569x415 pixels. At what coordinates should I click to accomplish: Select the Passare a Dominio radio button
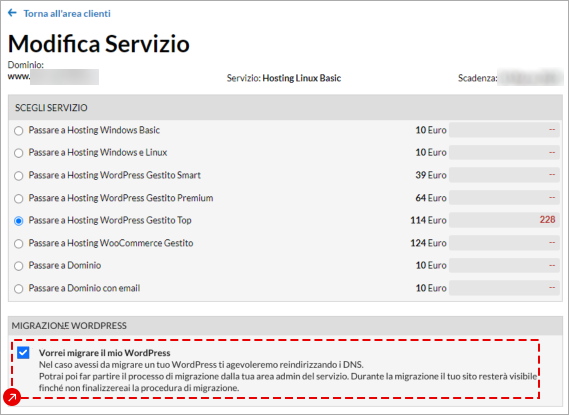(19, 266)
